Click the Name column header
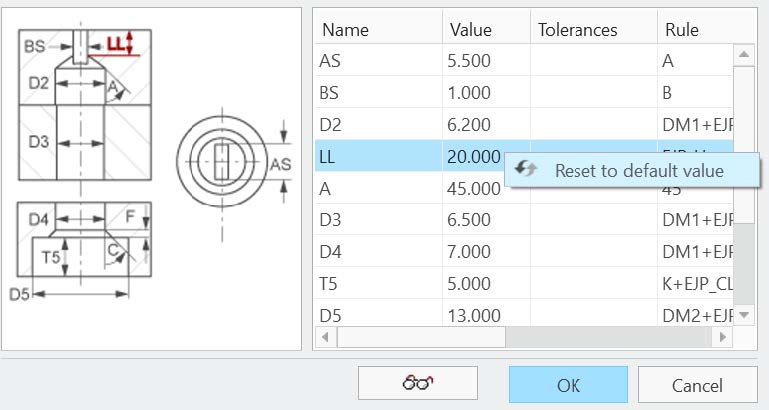The image size is (769, 410). [x=345, y=30]
